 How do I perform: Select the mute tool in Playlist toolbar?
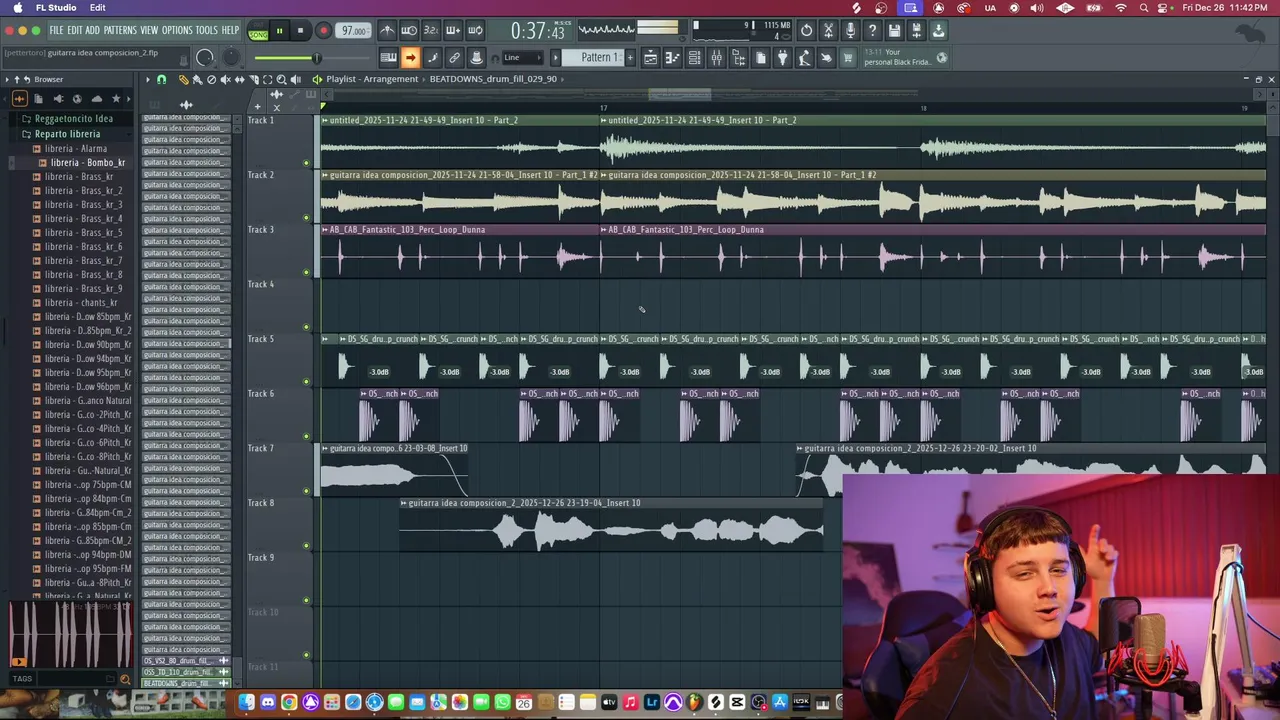pyautogui.click(x=226, y=79)
